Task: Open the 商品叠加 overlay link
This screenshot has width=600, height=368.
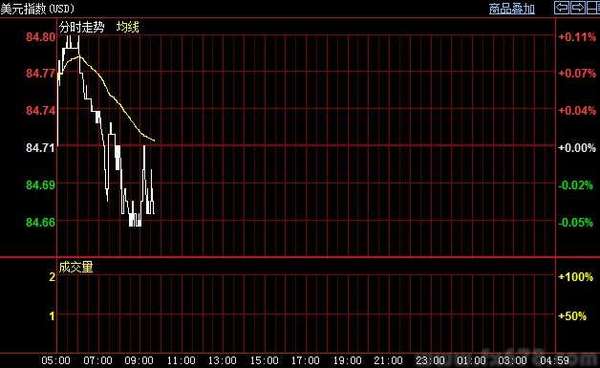Action: (512, 8)
